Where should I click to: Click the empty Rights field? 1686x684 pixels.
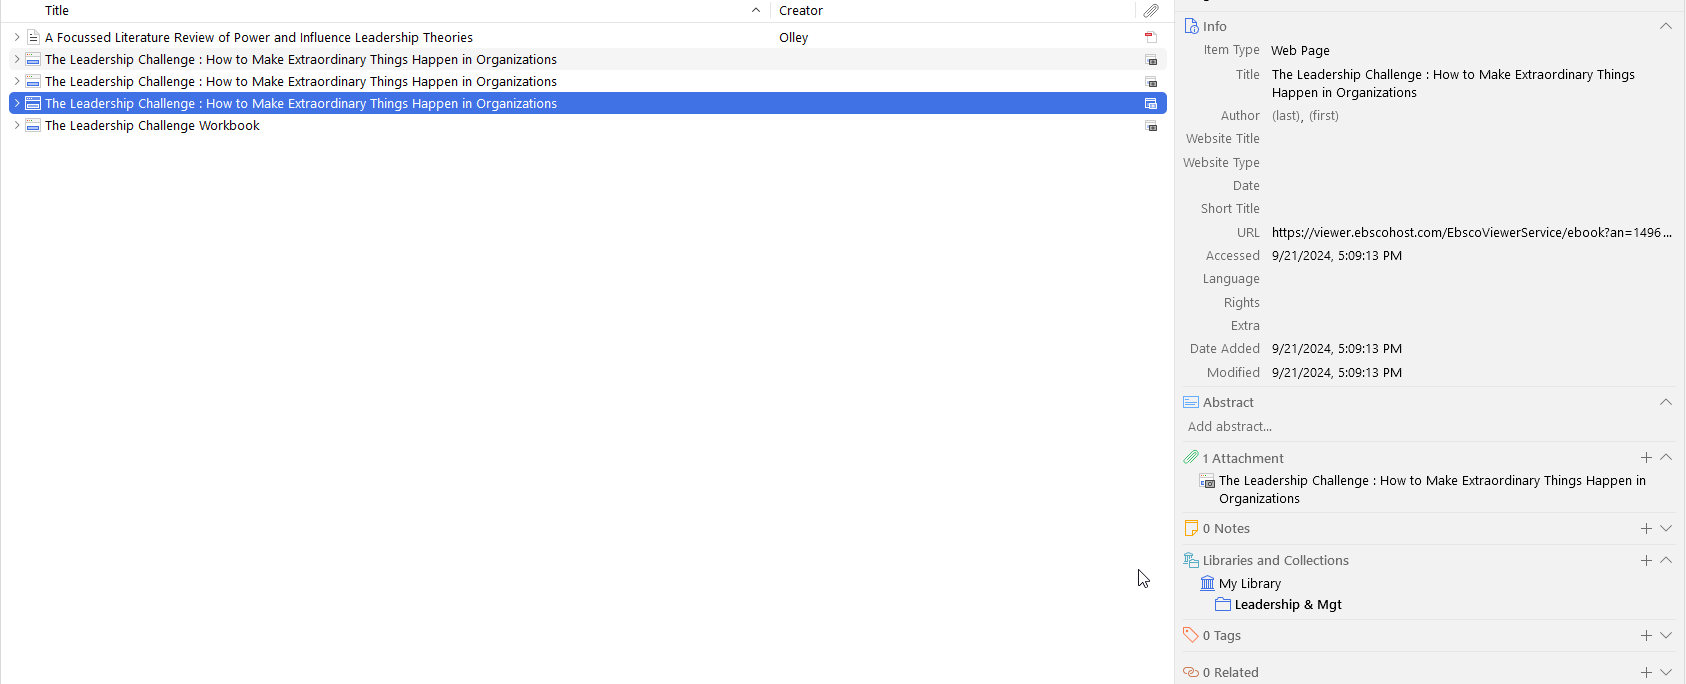pyautogui.click(x=1471, y=302)
